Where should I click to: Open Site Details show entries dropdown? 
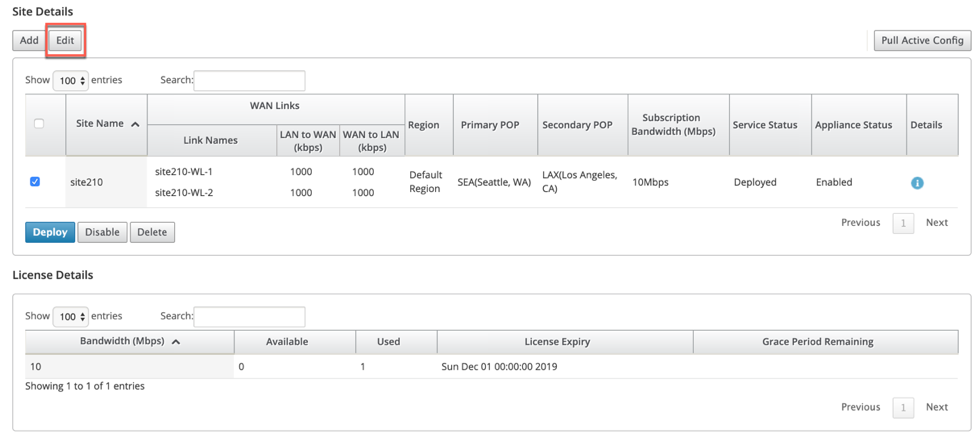(x=70, y=81)
